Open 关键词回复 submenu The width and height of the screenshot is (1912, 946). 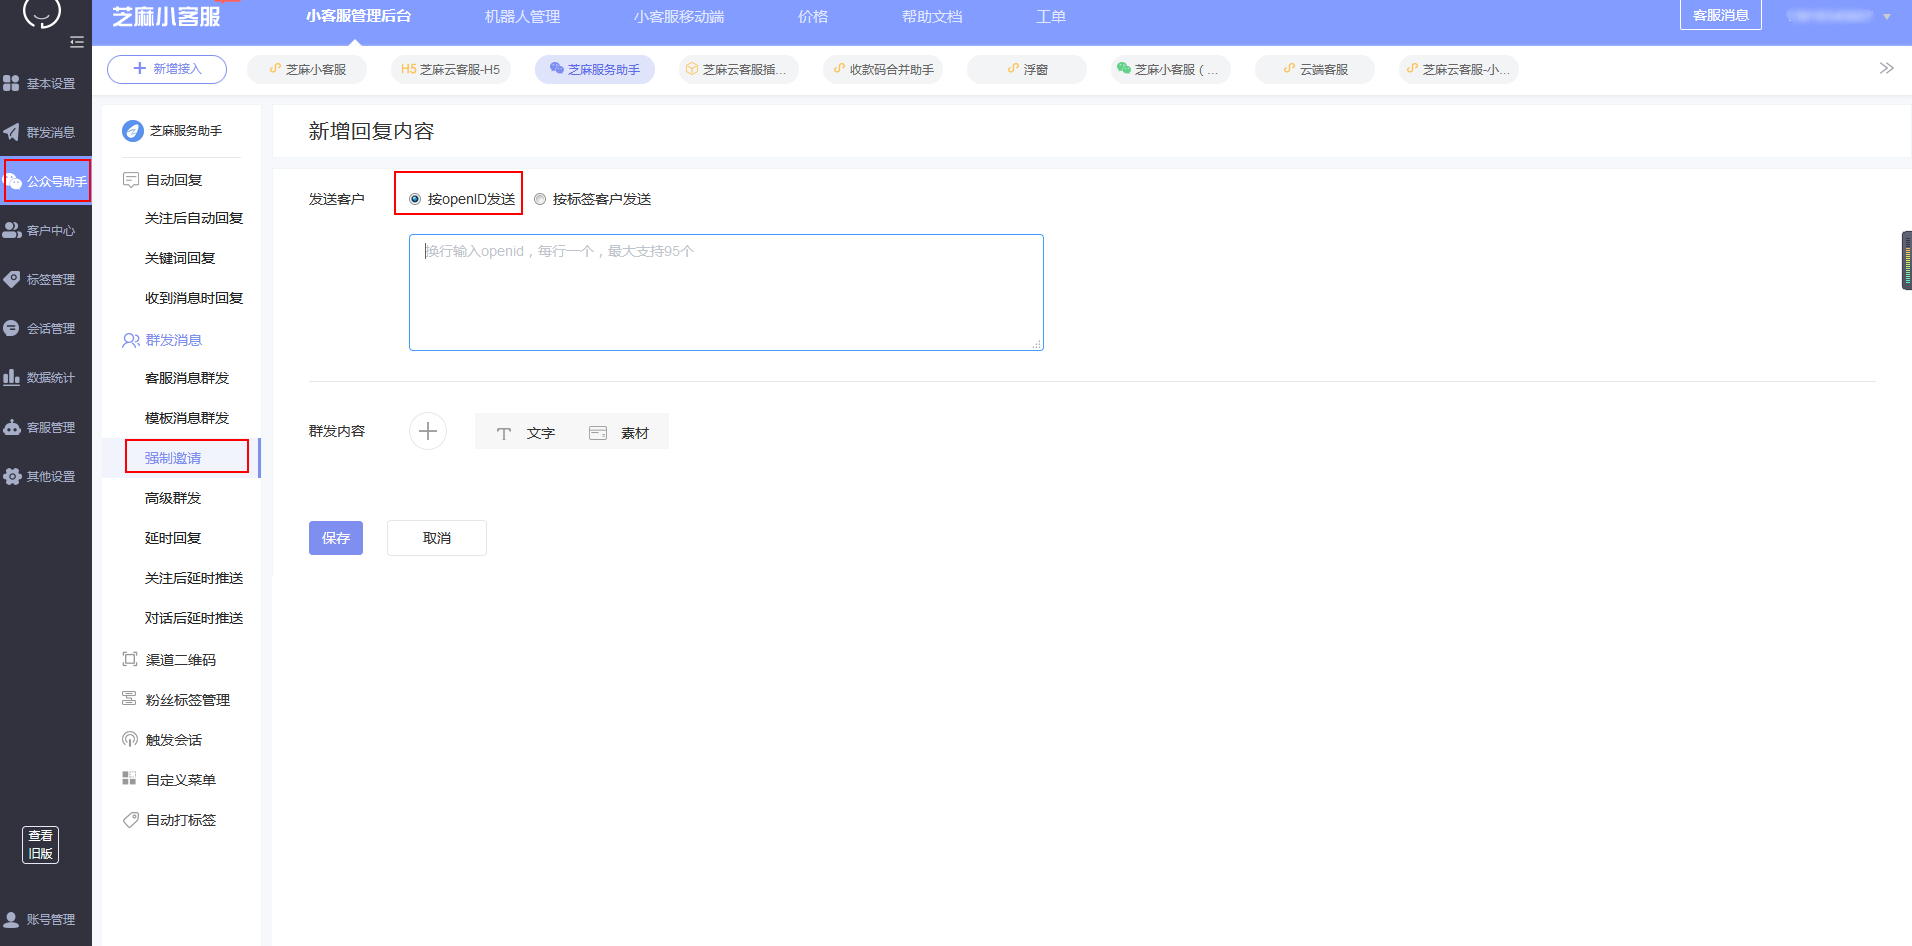click(180, 258)
